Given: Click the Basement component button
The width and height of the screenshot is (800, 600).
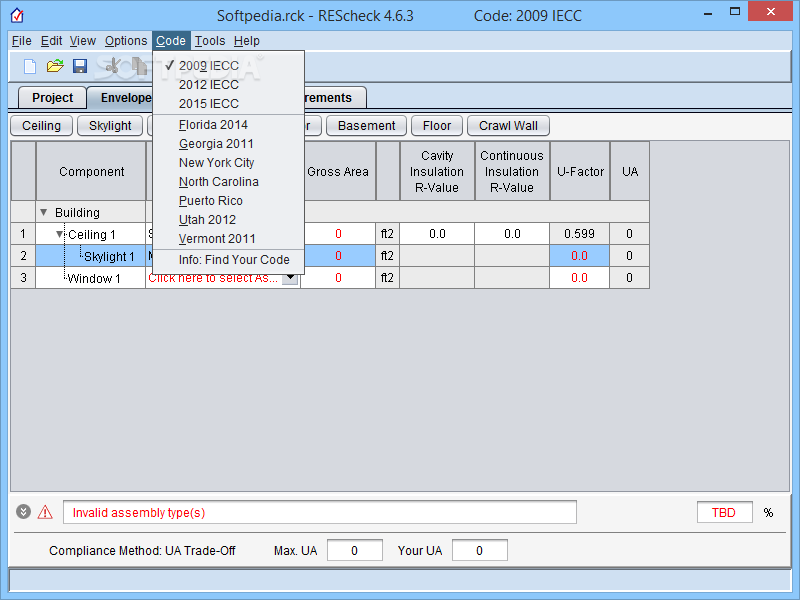Looking at the screenshot, I should [x=366, y=126].
